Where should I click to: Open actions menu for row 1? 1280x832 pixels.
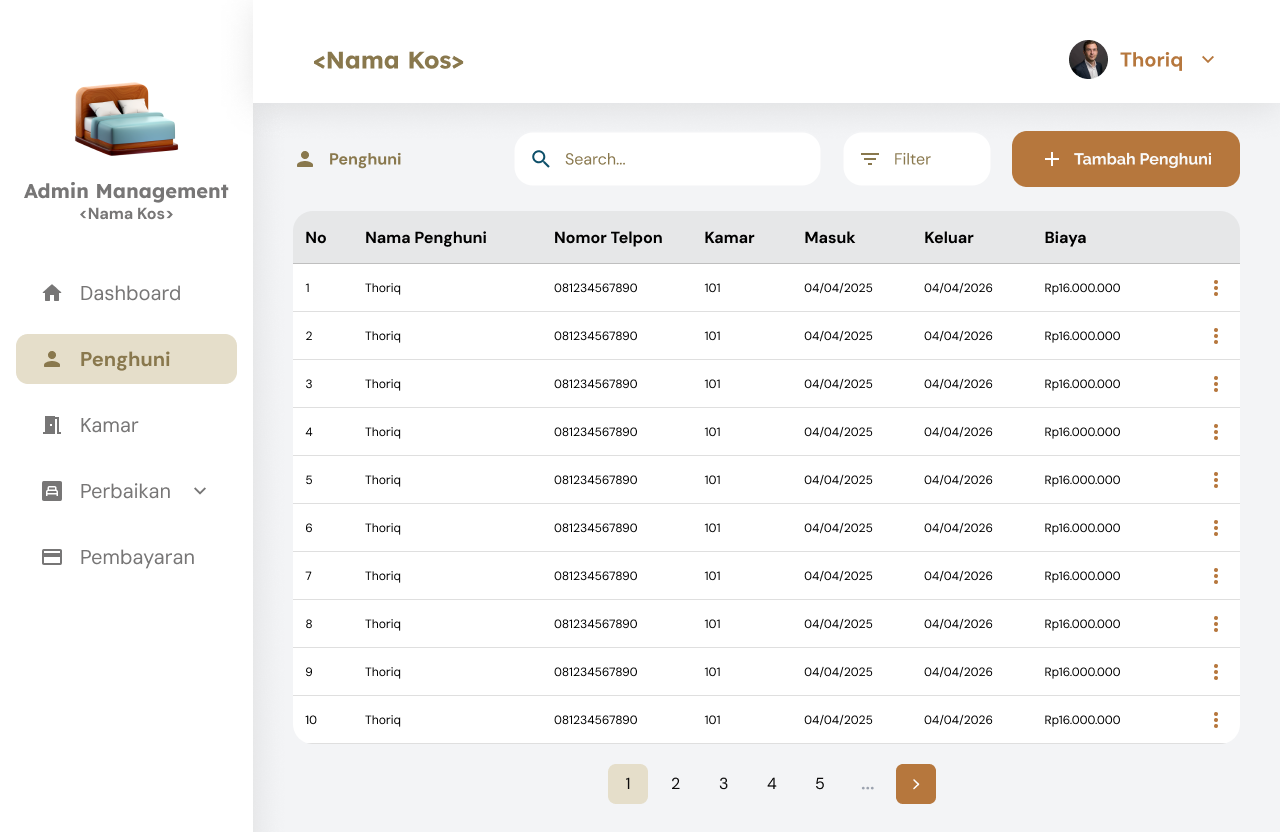1216,287
